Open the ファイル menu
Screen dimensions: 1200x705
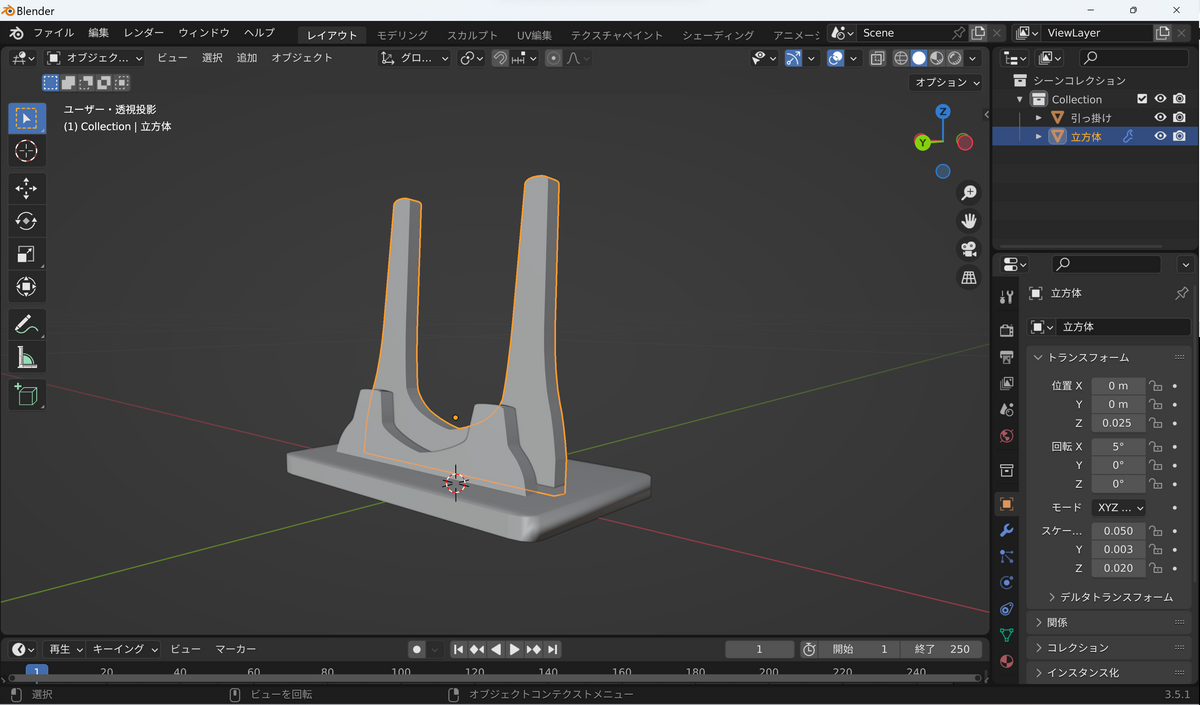[x=54, y=33]
